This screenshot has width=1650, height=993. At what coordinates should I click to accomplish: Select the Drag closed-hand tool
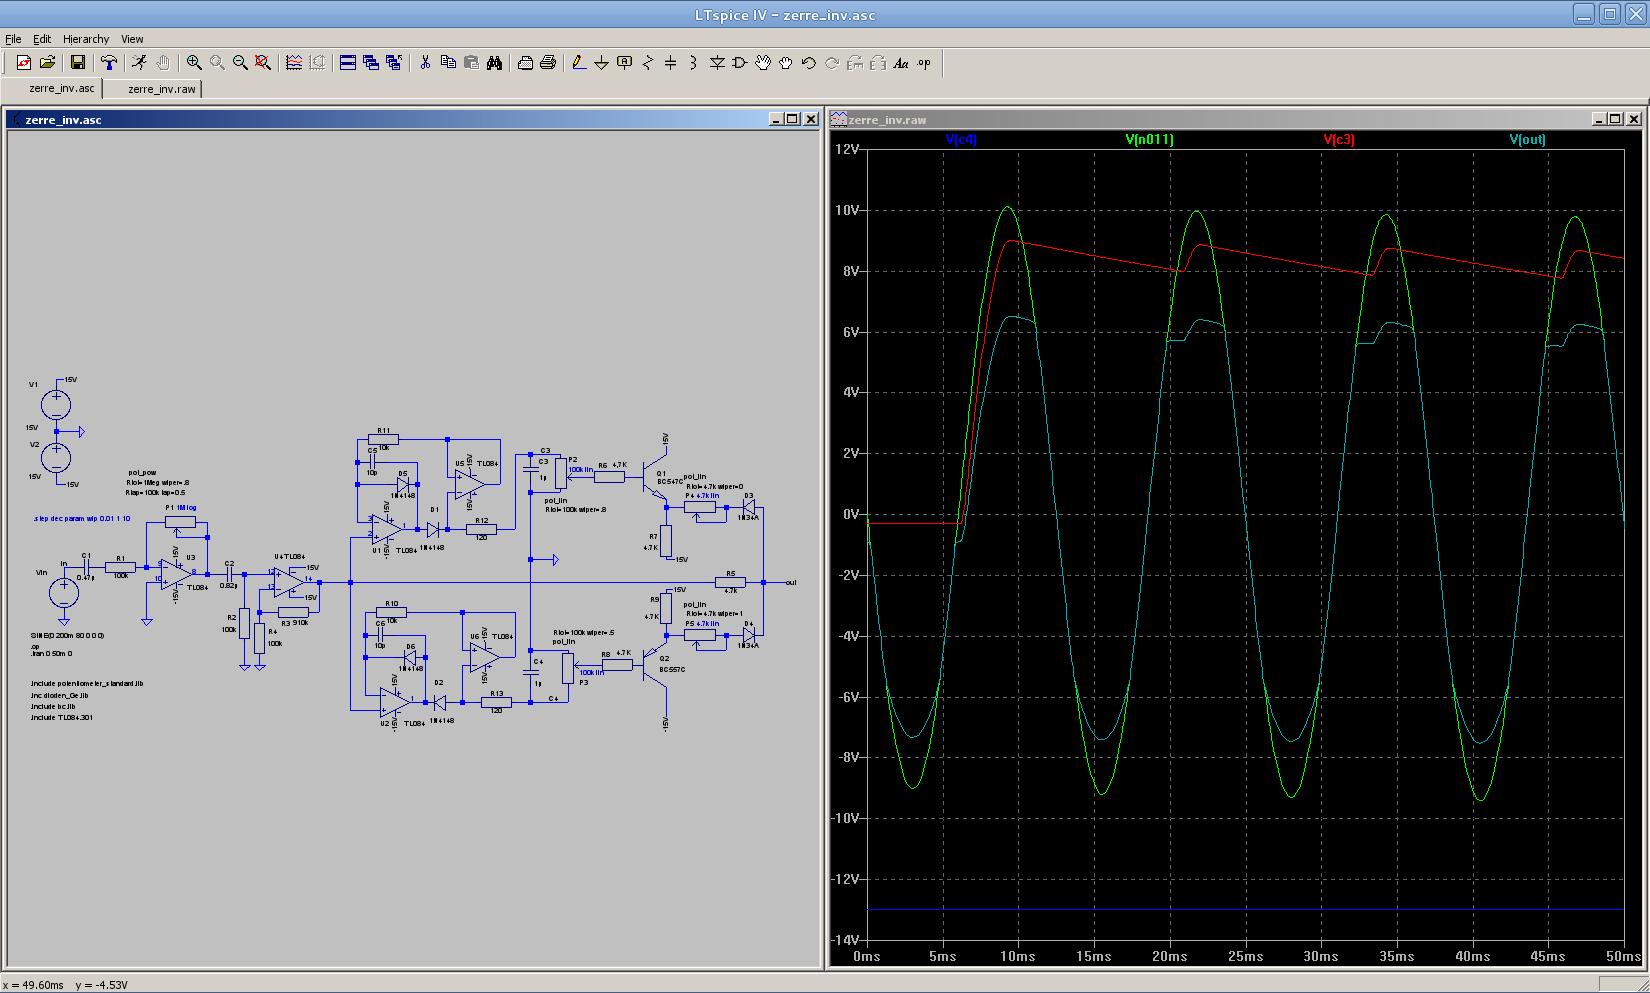click(x=786, y=62)
